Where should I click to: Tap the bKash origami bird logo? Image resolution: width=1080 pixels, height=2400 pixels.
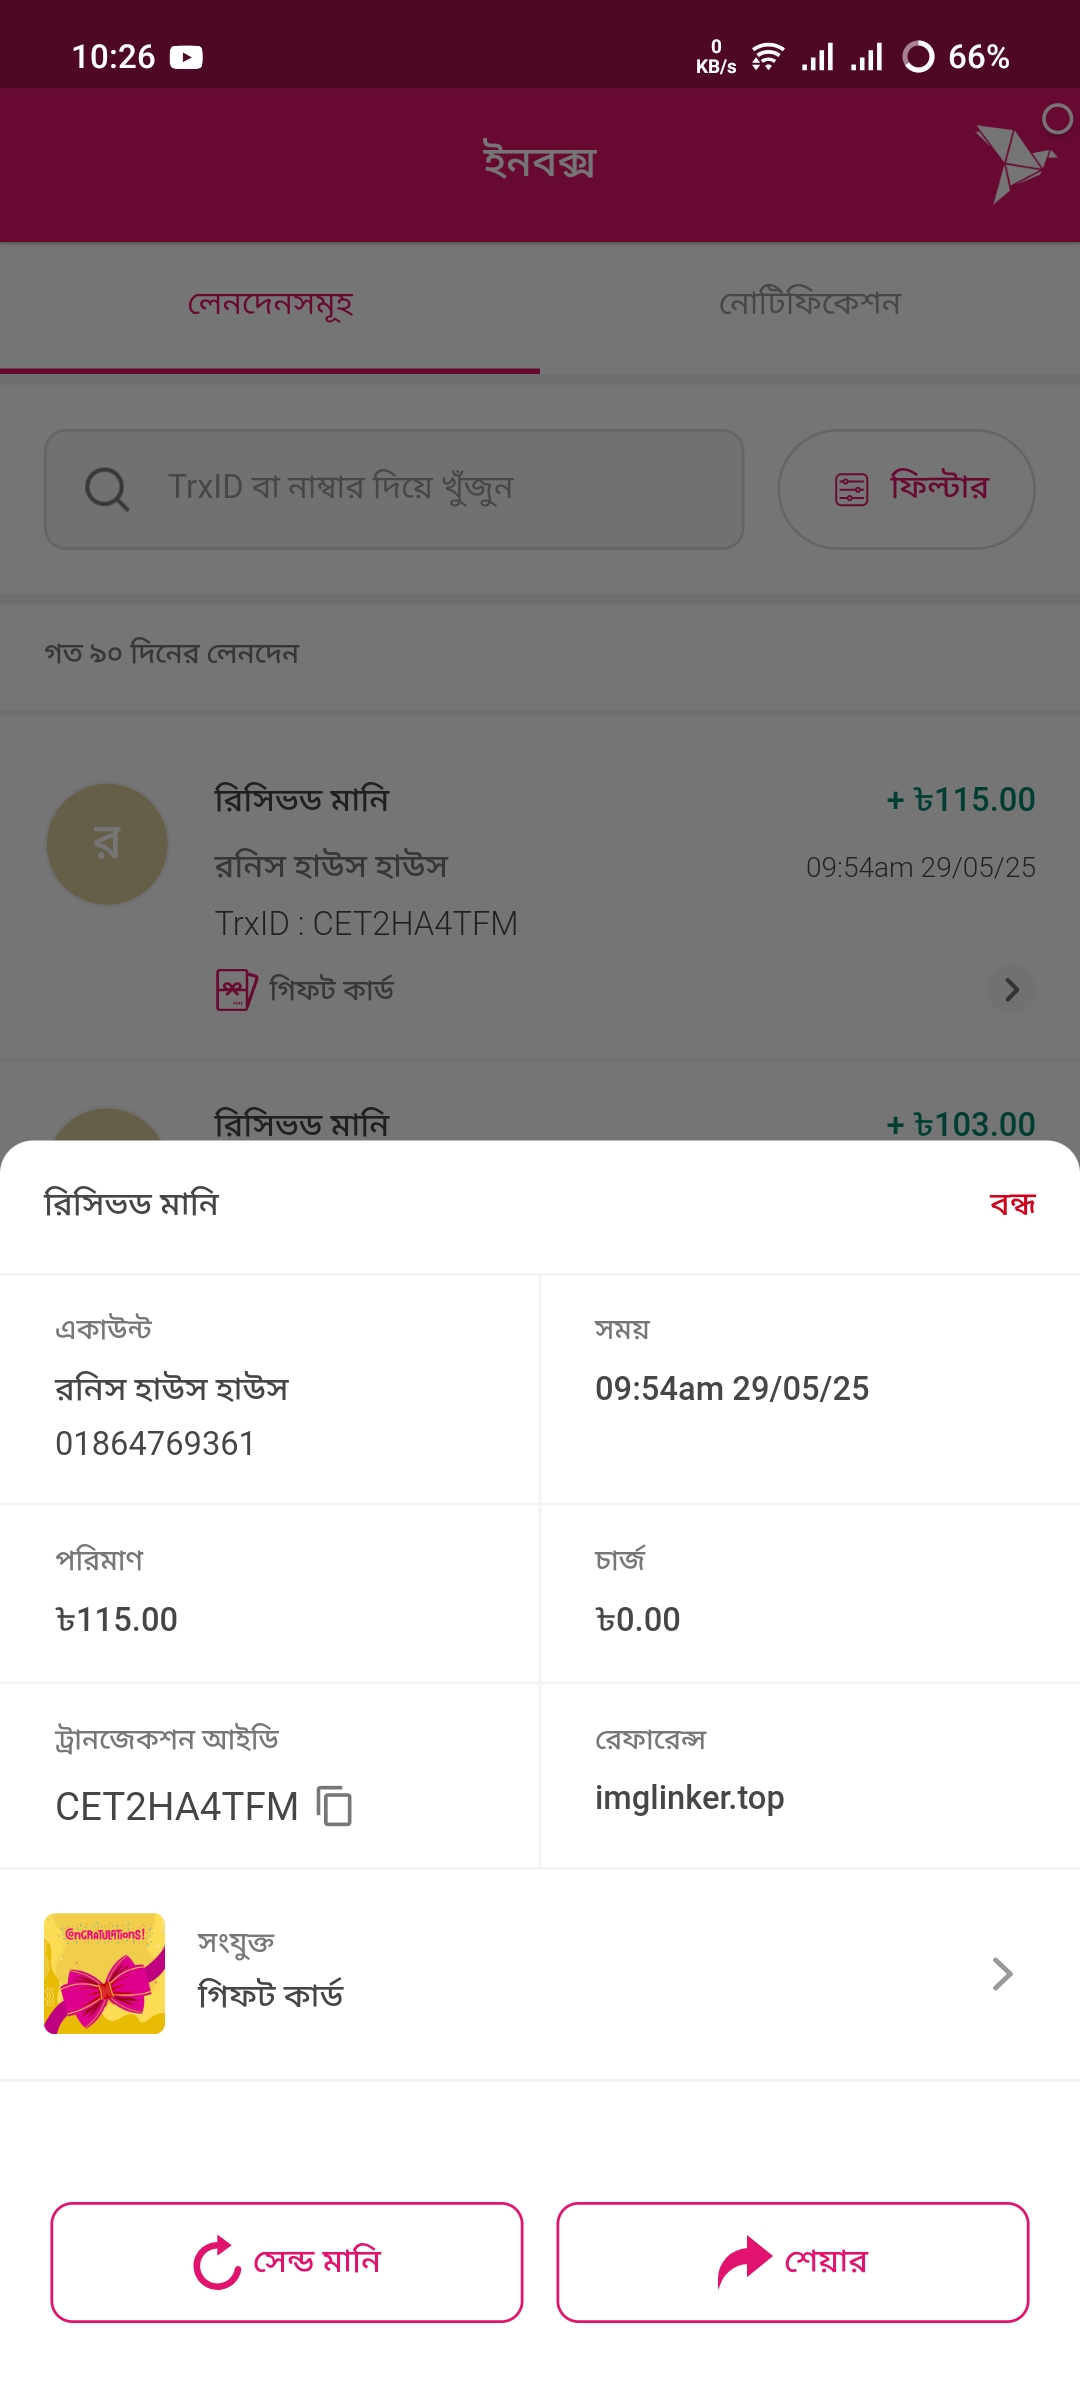click(x=1016, y=162)
